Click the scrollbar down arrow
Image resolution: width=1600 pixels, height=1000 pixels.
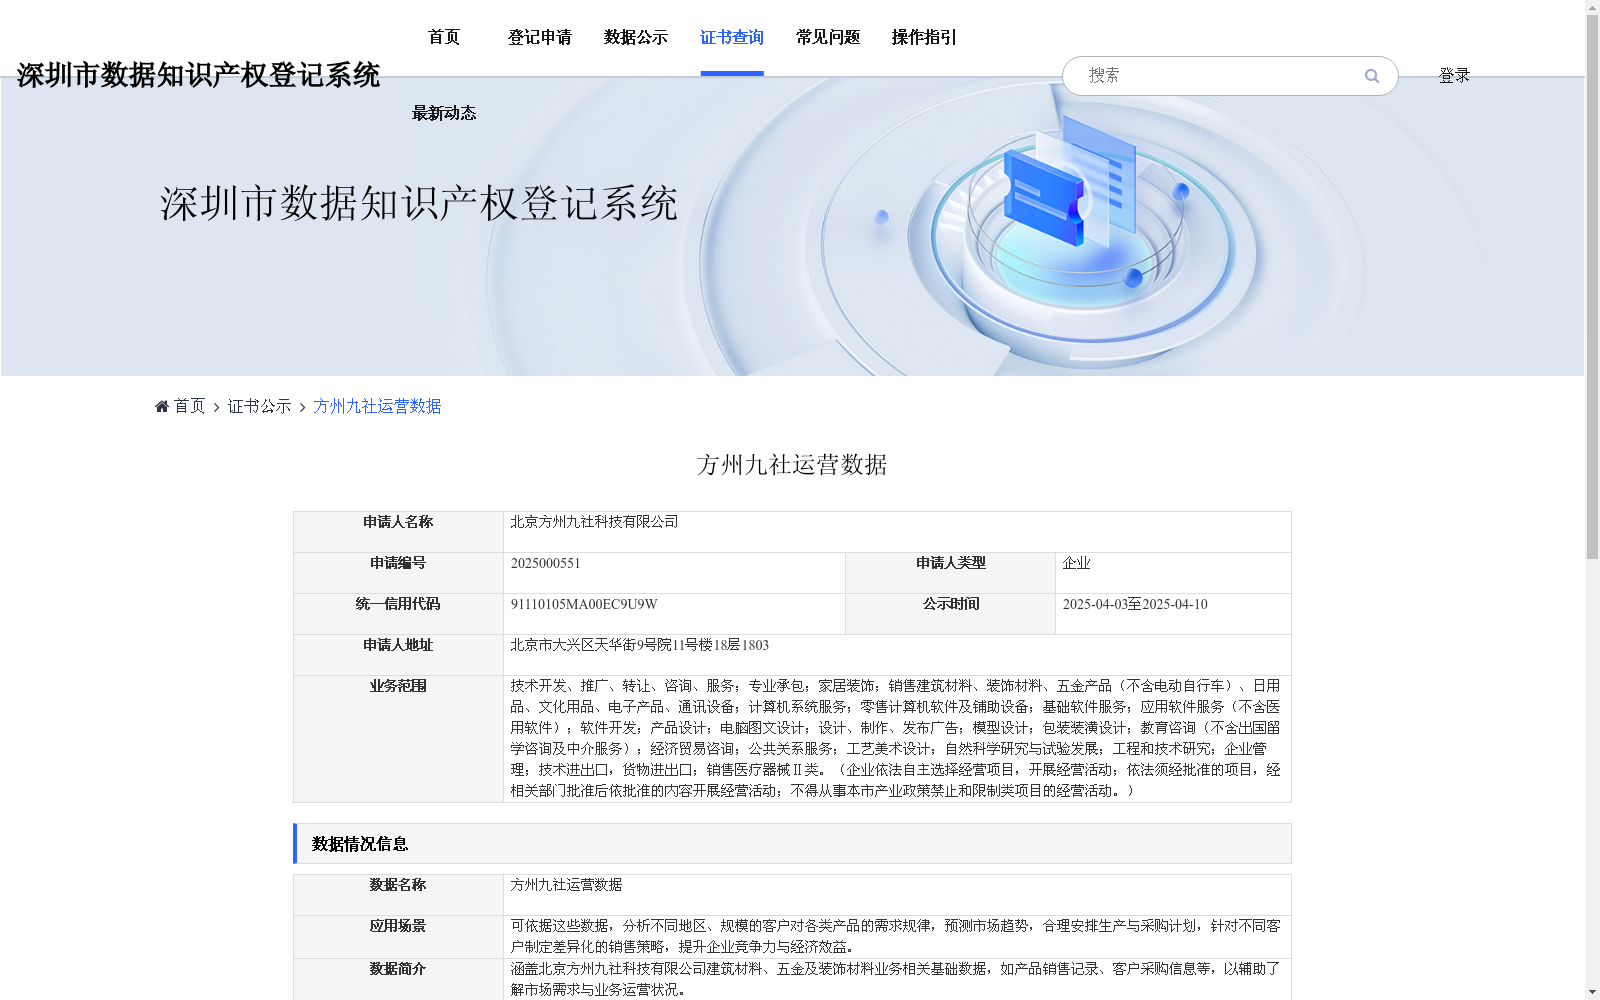[x=1592, y=992]
